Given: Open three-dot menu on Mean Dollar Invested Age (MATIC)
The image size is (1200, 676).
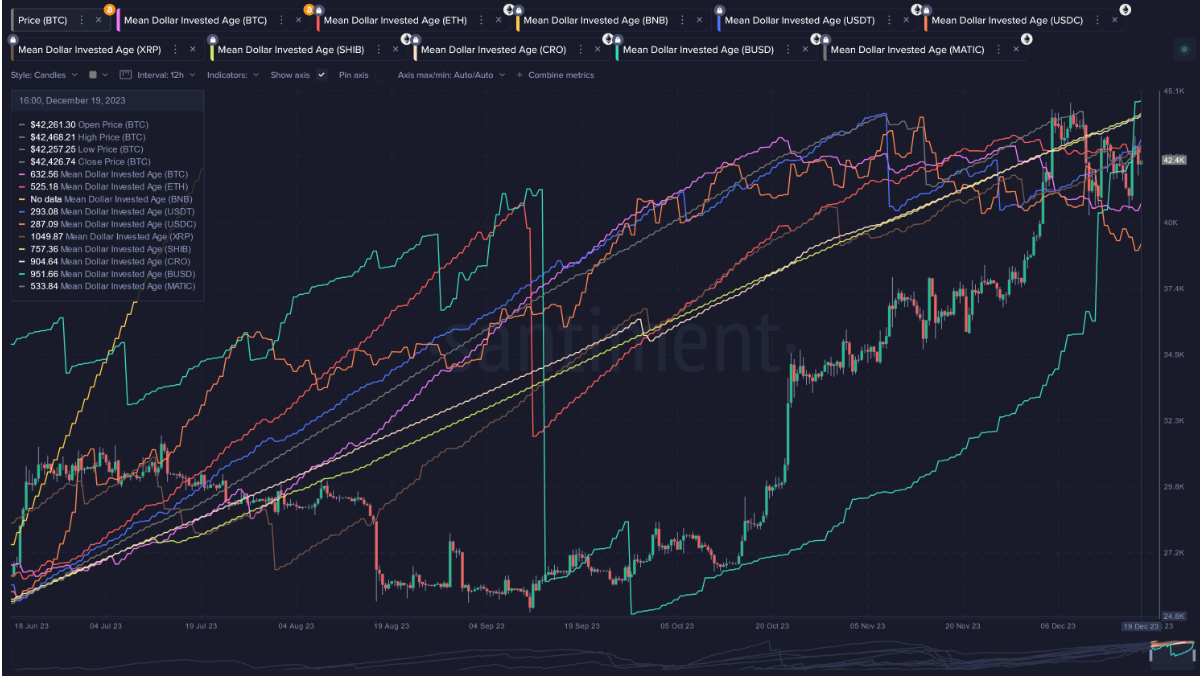Looking at the screenshot, I should click(998, 50).
